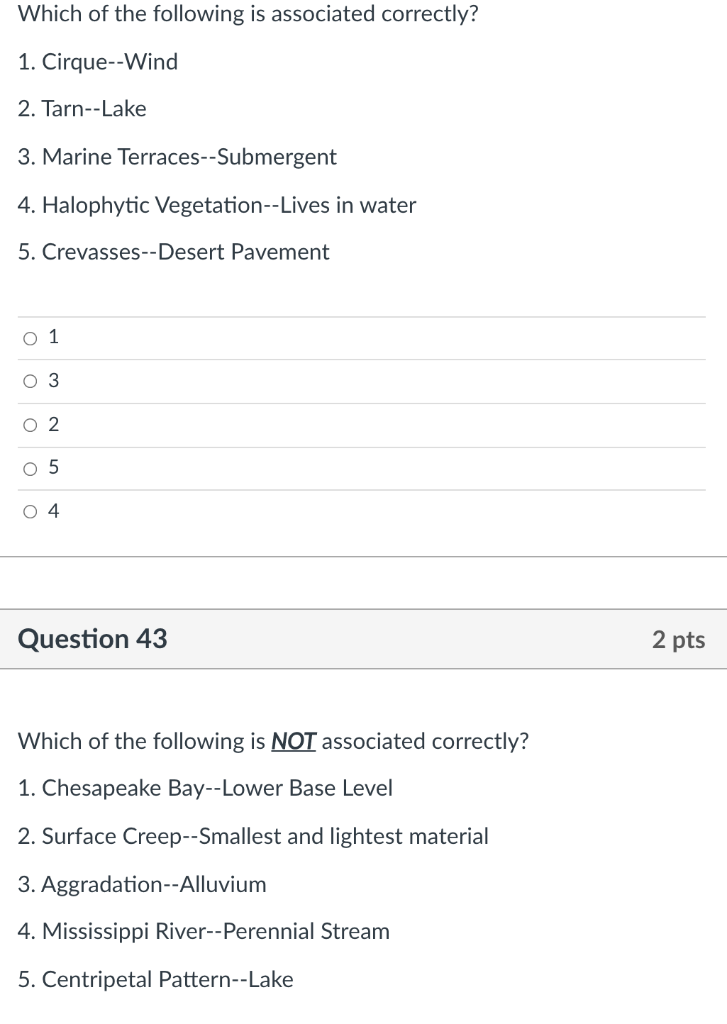Select the radio button for answer 1
The height and width of the screenshot is (1024, 727).
point(30,338)
